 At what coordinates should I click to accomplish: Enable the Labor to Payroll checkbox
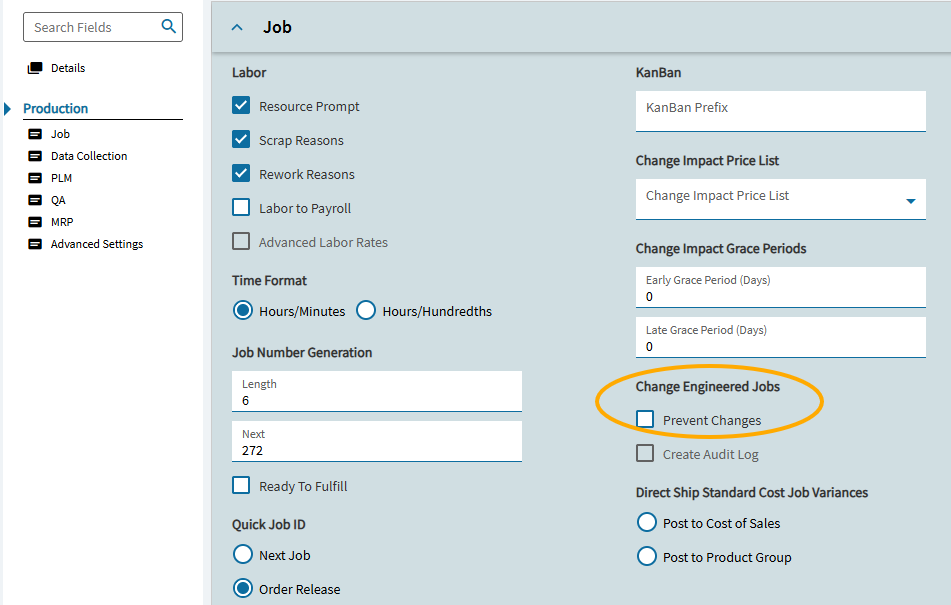(x=241, y=208)
